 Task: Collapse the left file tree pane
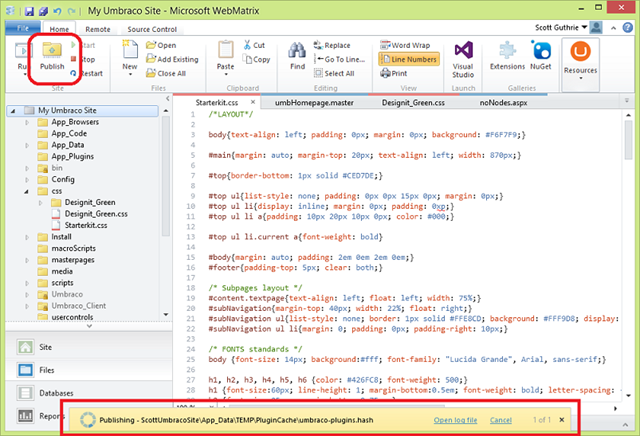(167, 98)
